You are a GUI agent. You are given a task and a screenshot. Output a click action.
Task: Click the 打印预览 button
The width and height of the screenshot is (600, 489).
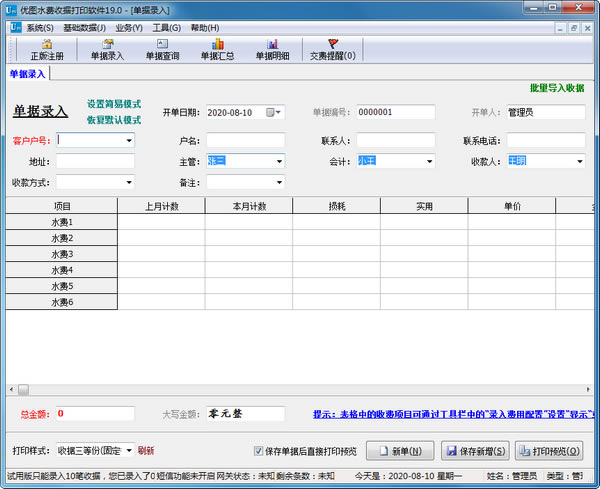pos(549,450)
